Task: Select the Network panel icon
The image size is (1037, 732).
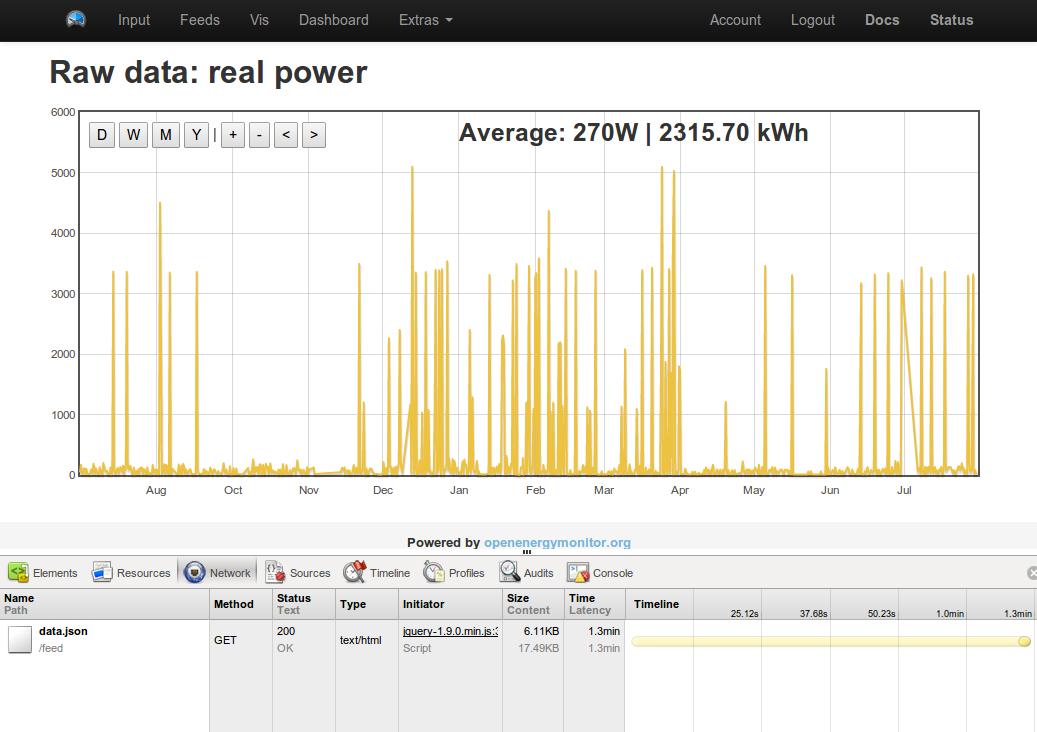Action: 194,573
